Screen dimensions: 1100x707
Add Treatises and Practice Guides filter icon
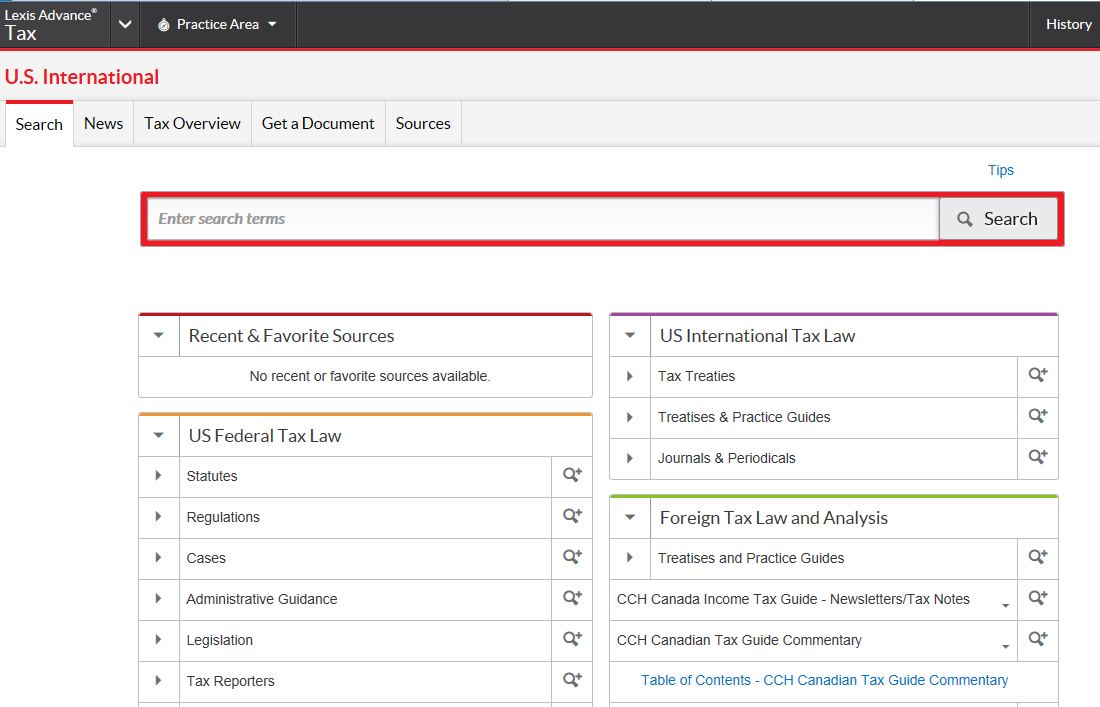tap(1038, 557)
